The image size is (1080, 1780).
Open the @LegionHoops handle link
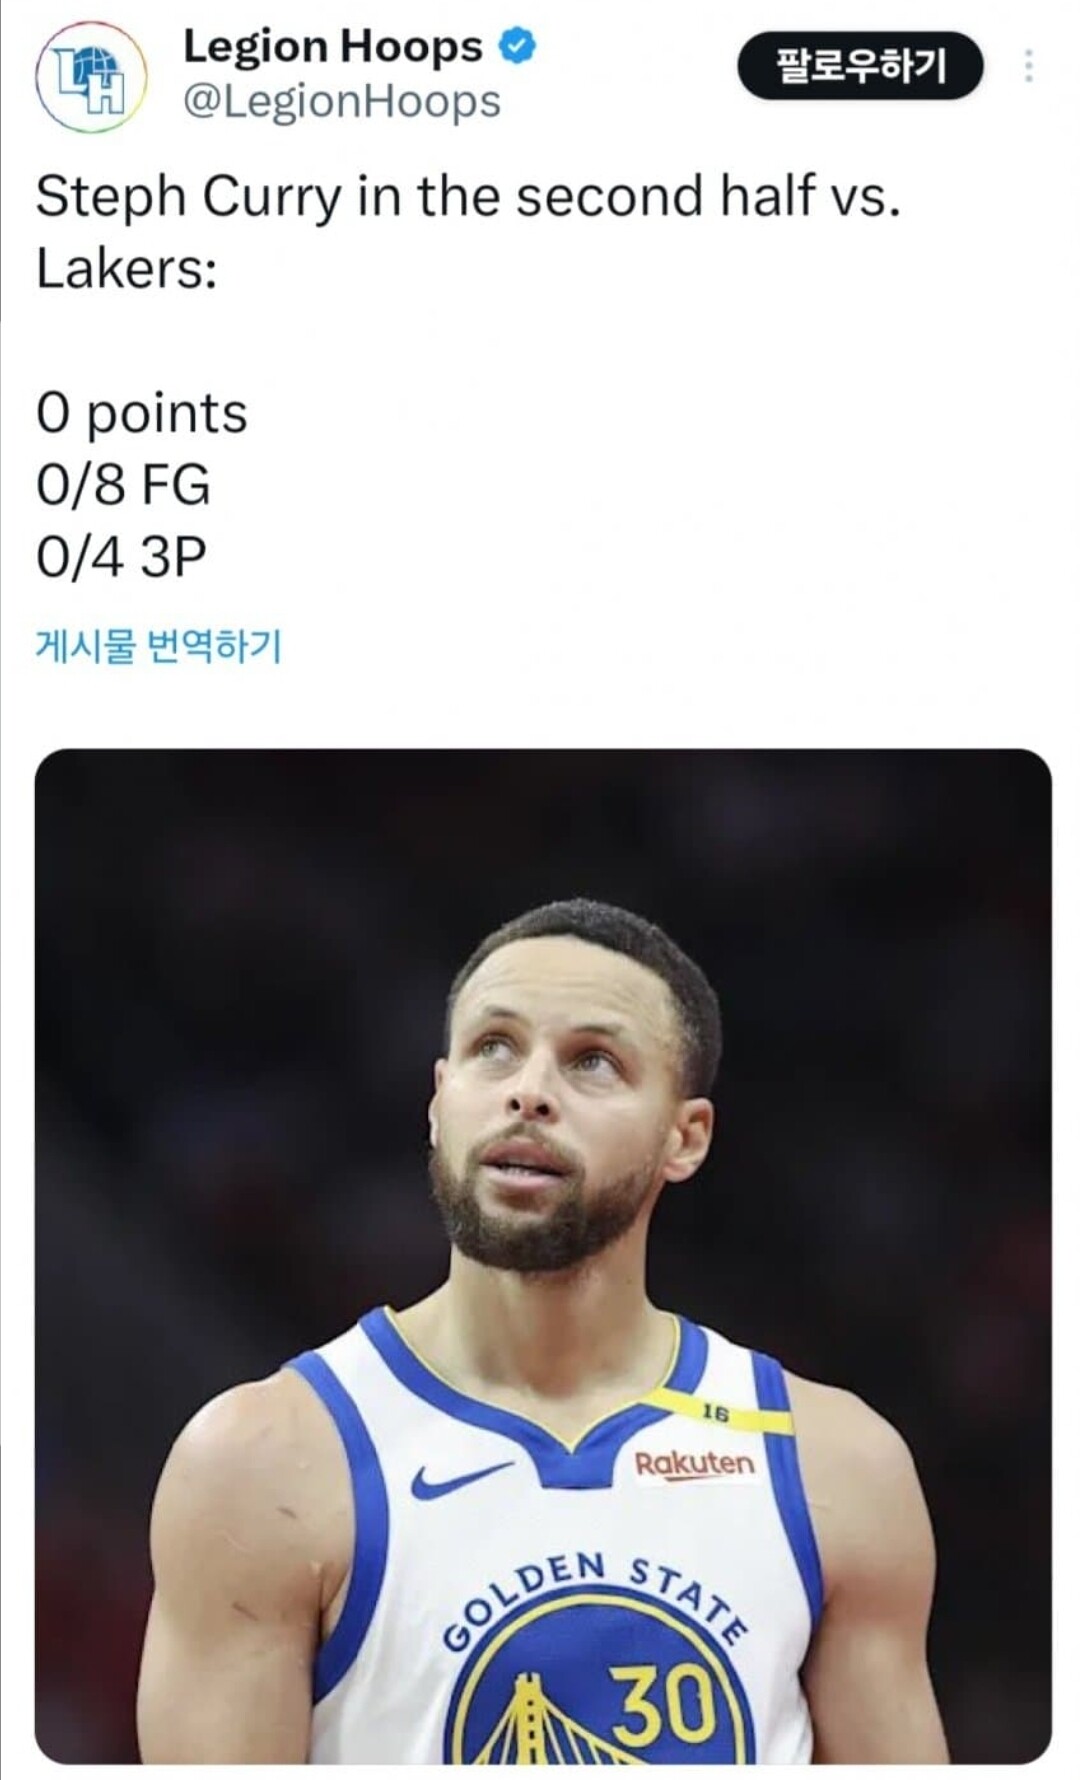click(342, 101)
